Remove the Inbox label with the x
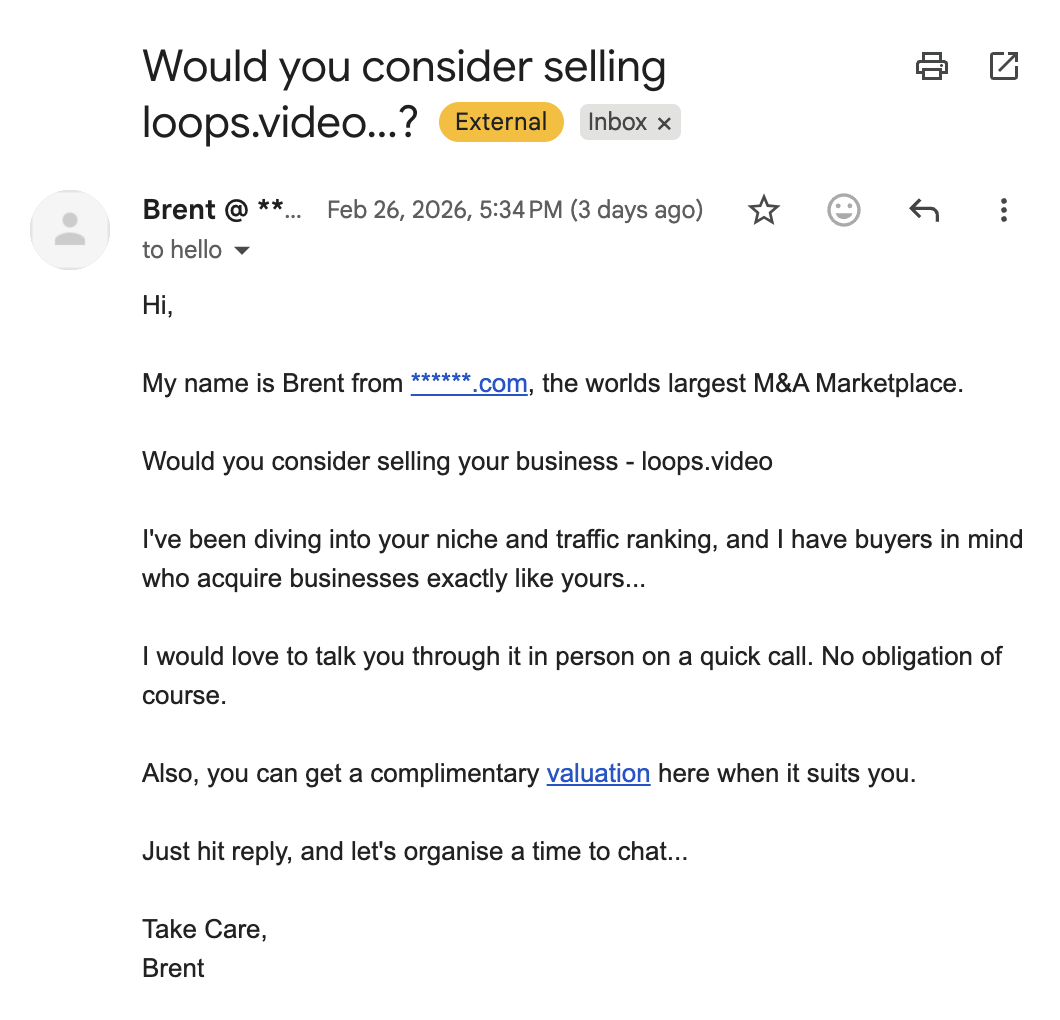 point(664,123)
